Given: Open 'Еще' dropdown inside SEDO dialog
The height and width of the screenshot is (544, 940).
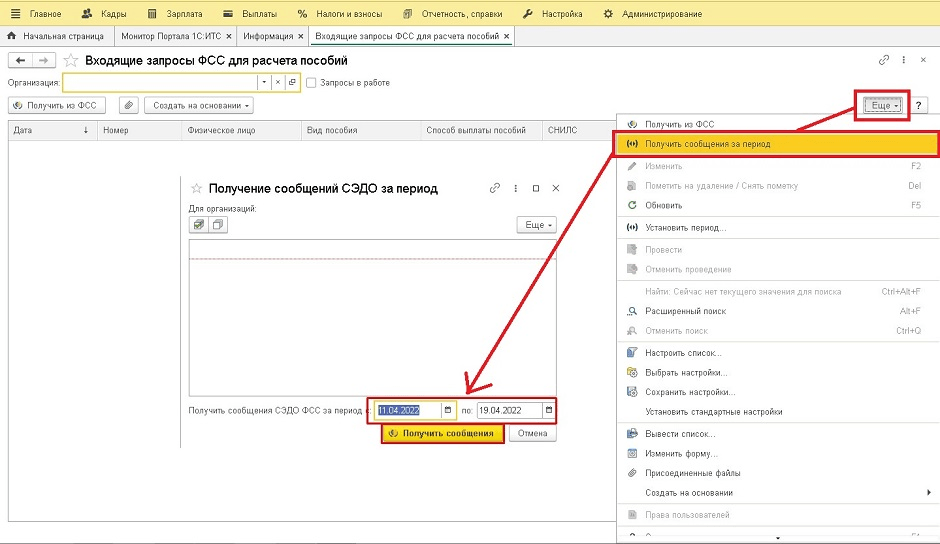Looking at the screenshot, I should pyautogui.click(x=535, y=225).
